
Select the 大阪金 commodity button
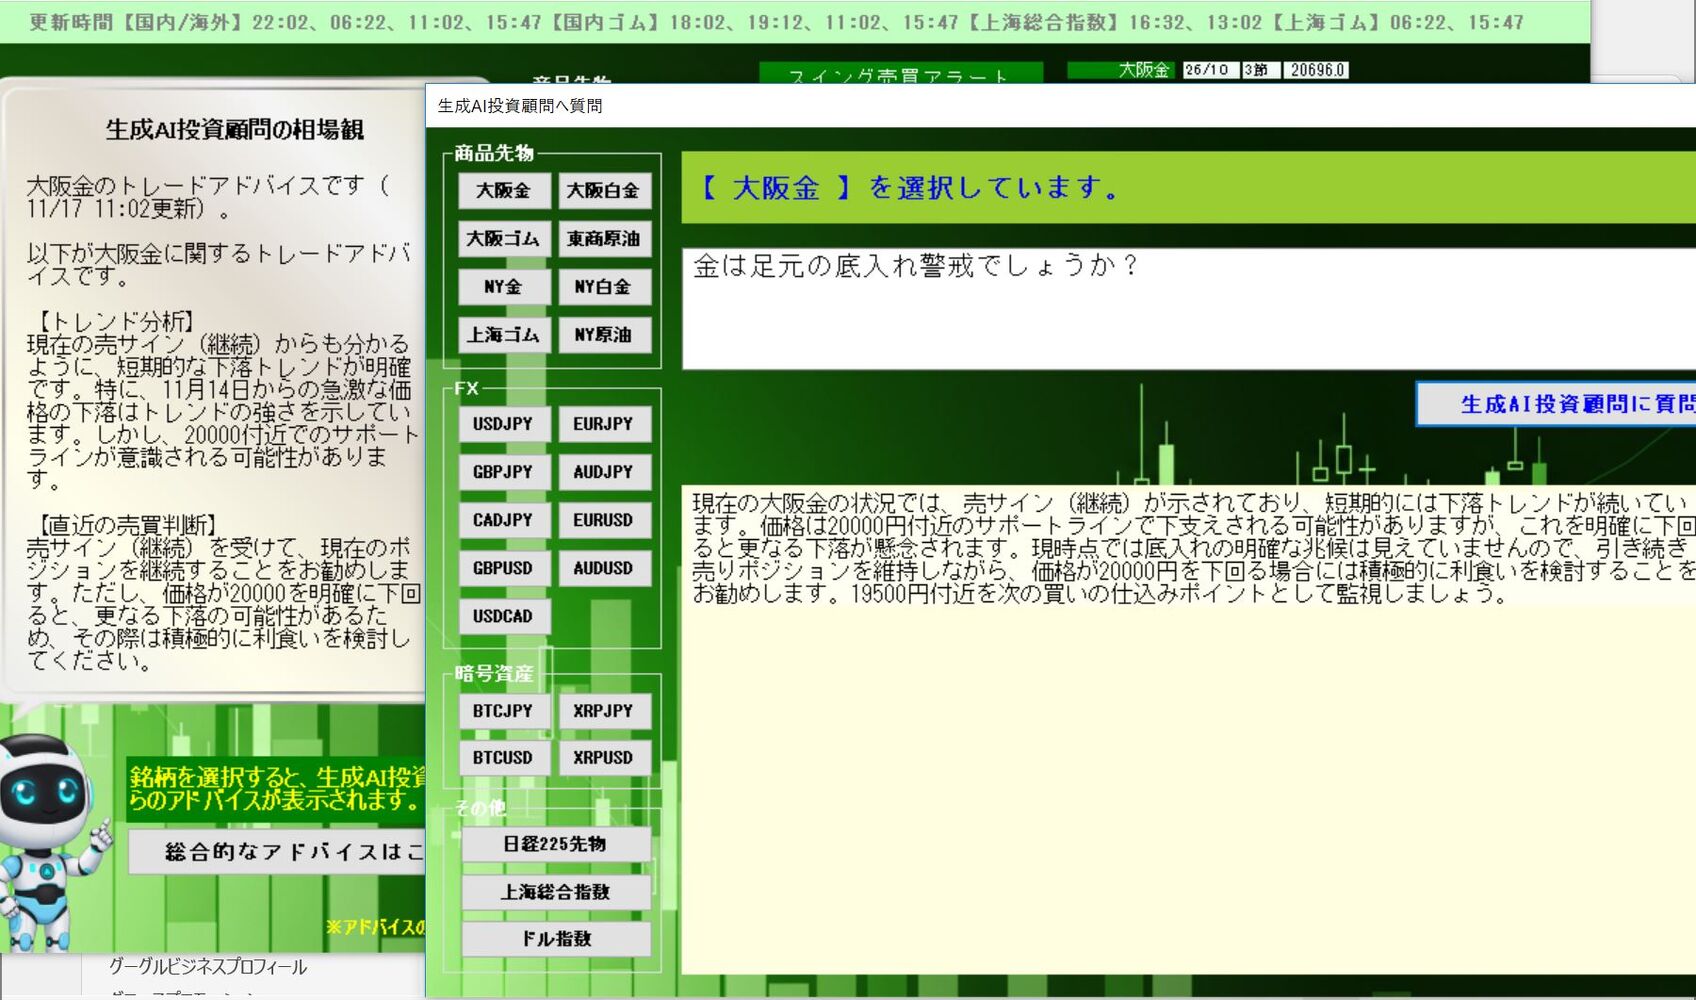504,190
